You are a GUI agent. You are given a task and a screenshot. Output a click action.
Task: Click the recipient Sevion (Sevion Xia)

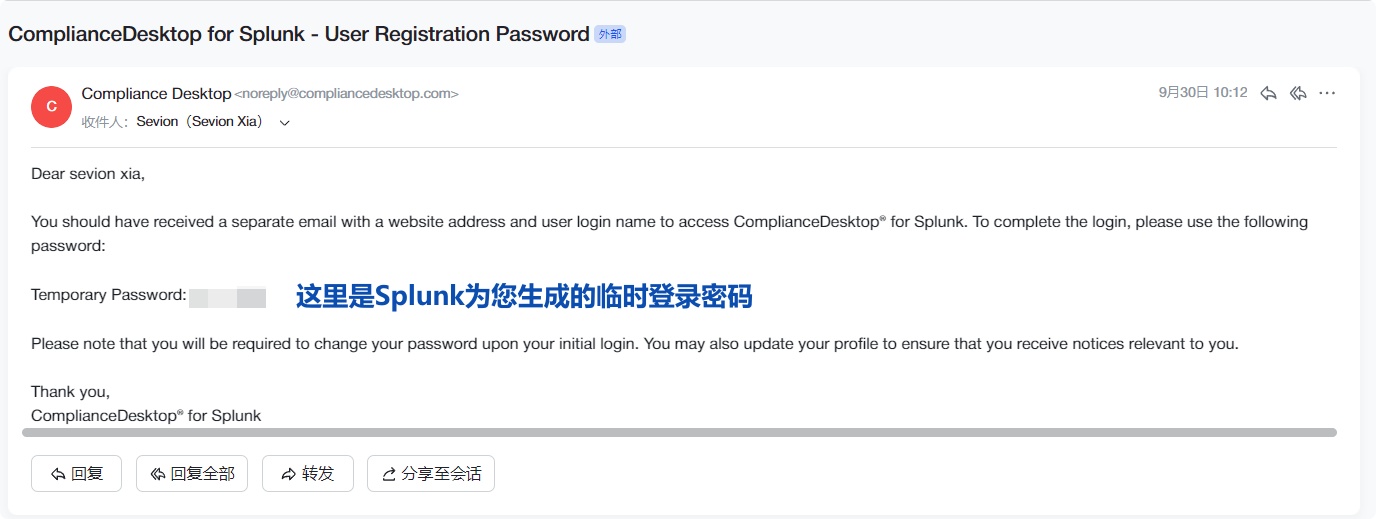(x=201, y=122)
